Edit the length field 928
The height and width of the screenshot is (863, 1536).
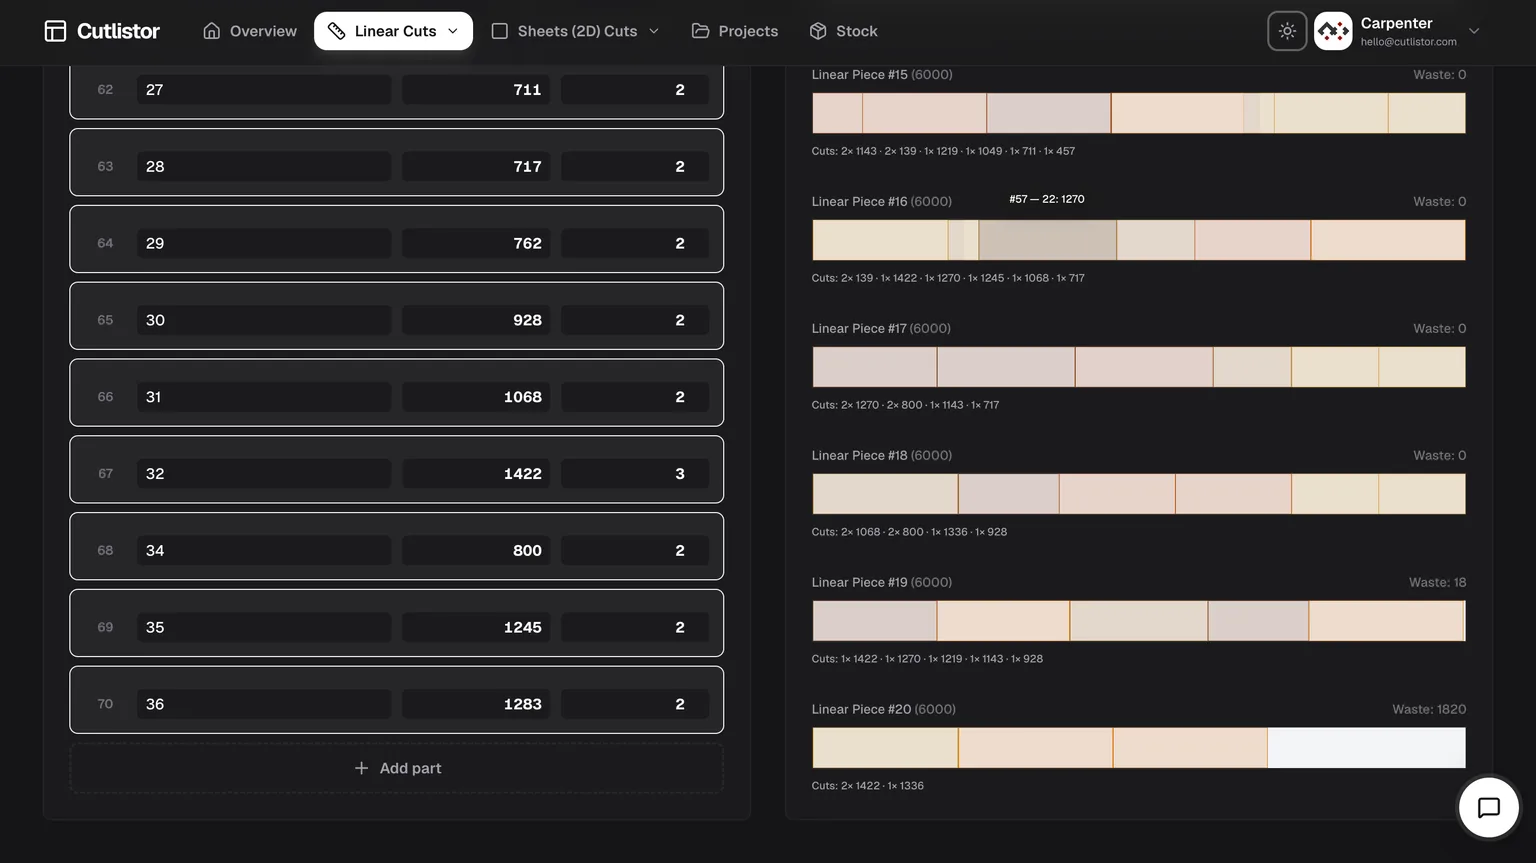[x=476, y=320]
